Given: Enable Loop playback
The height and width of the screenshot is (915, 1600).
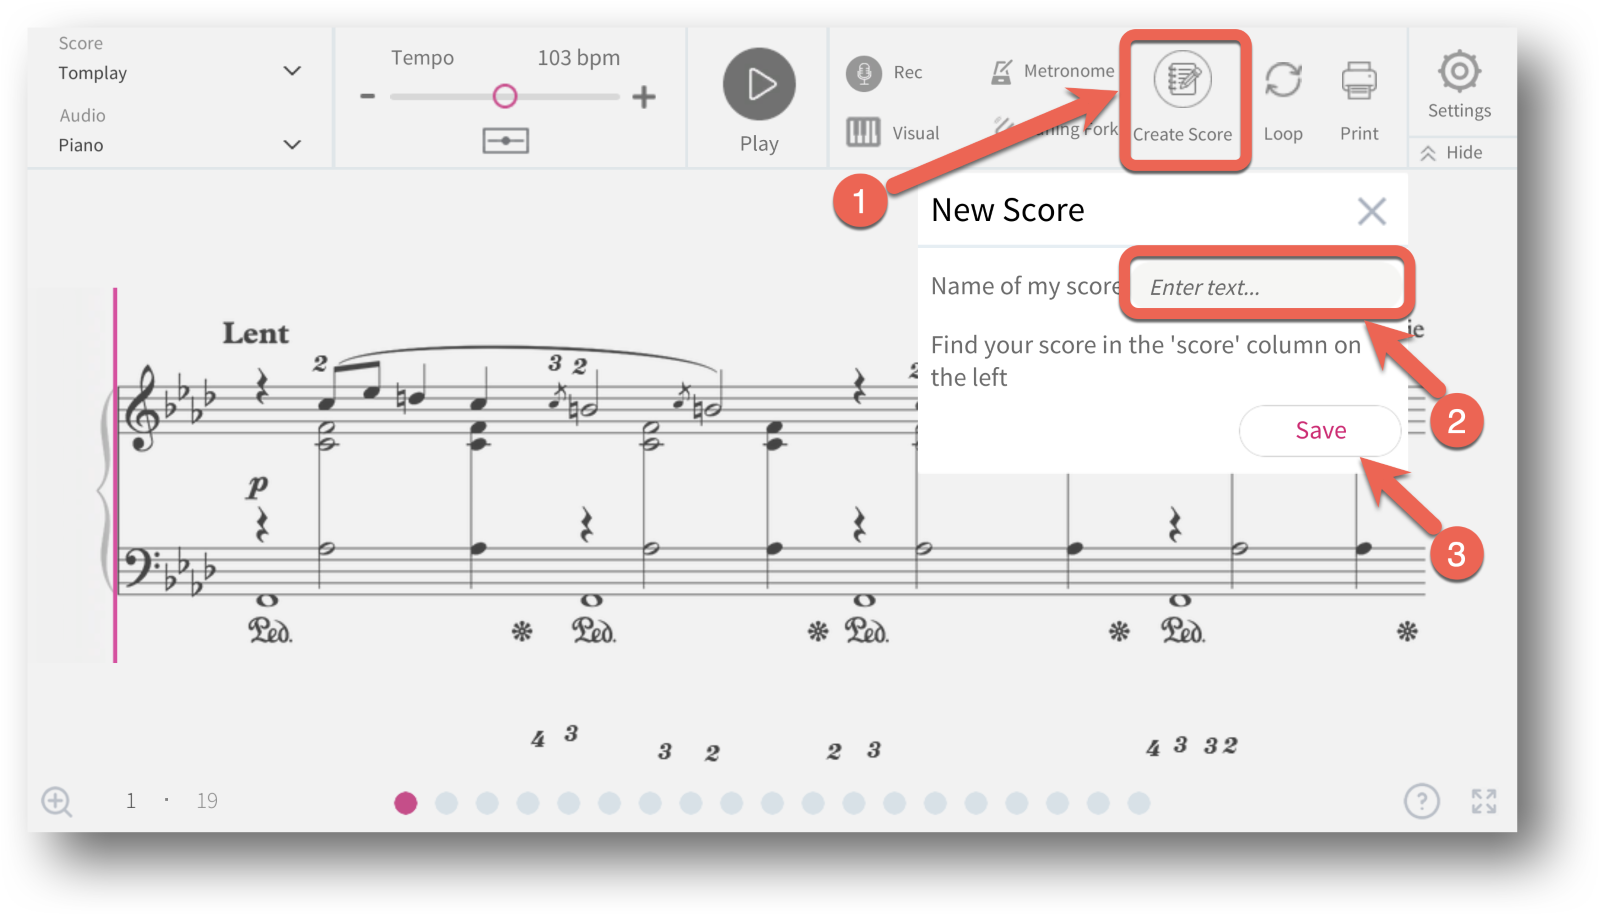Looking at the screenshot, I should [x=1283, y=80].
